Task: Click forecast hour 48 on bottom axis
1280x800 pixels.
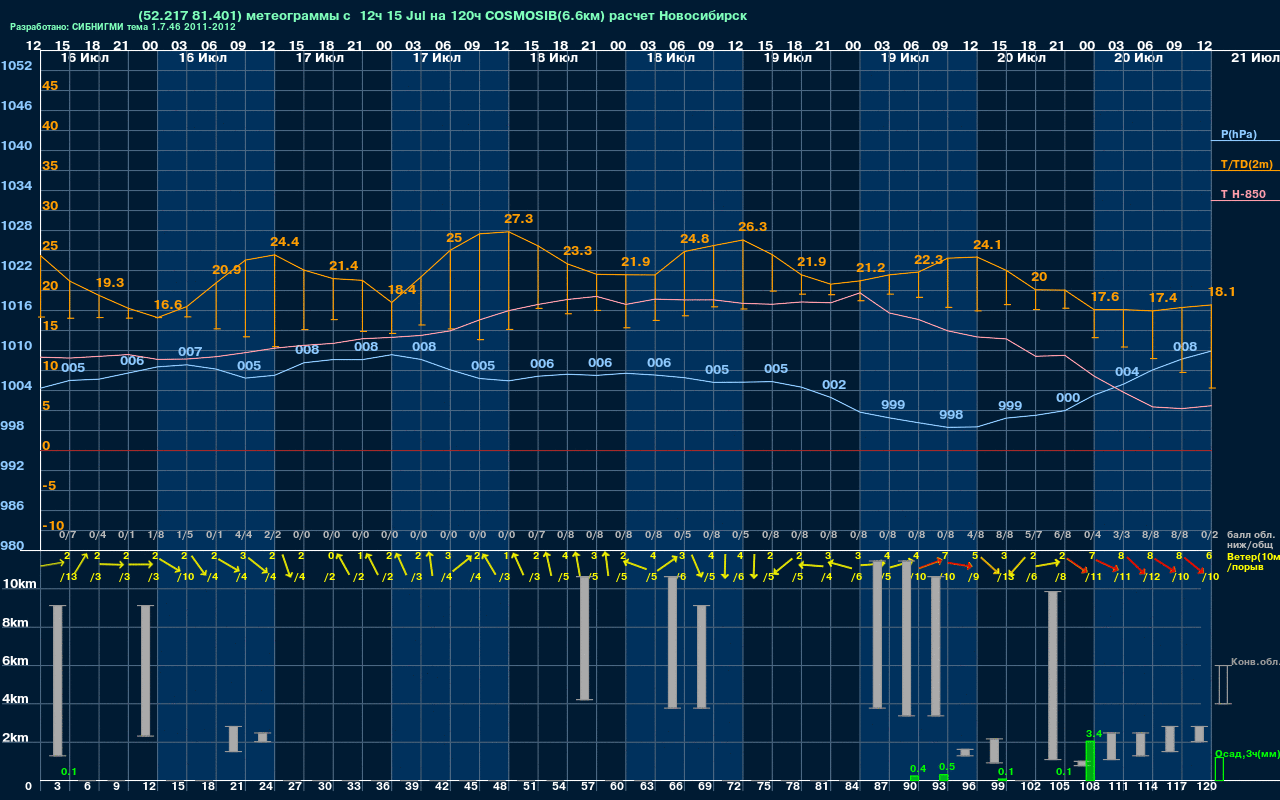Action: pos(500,787)
